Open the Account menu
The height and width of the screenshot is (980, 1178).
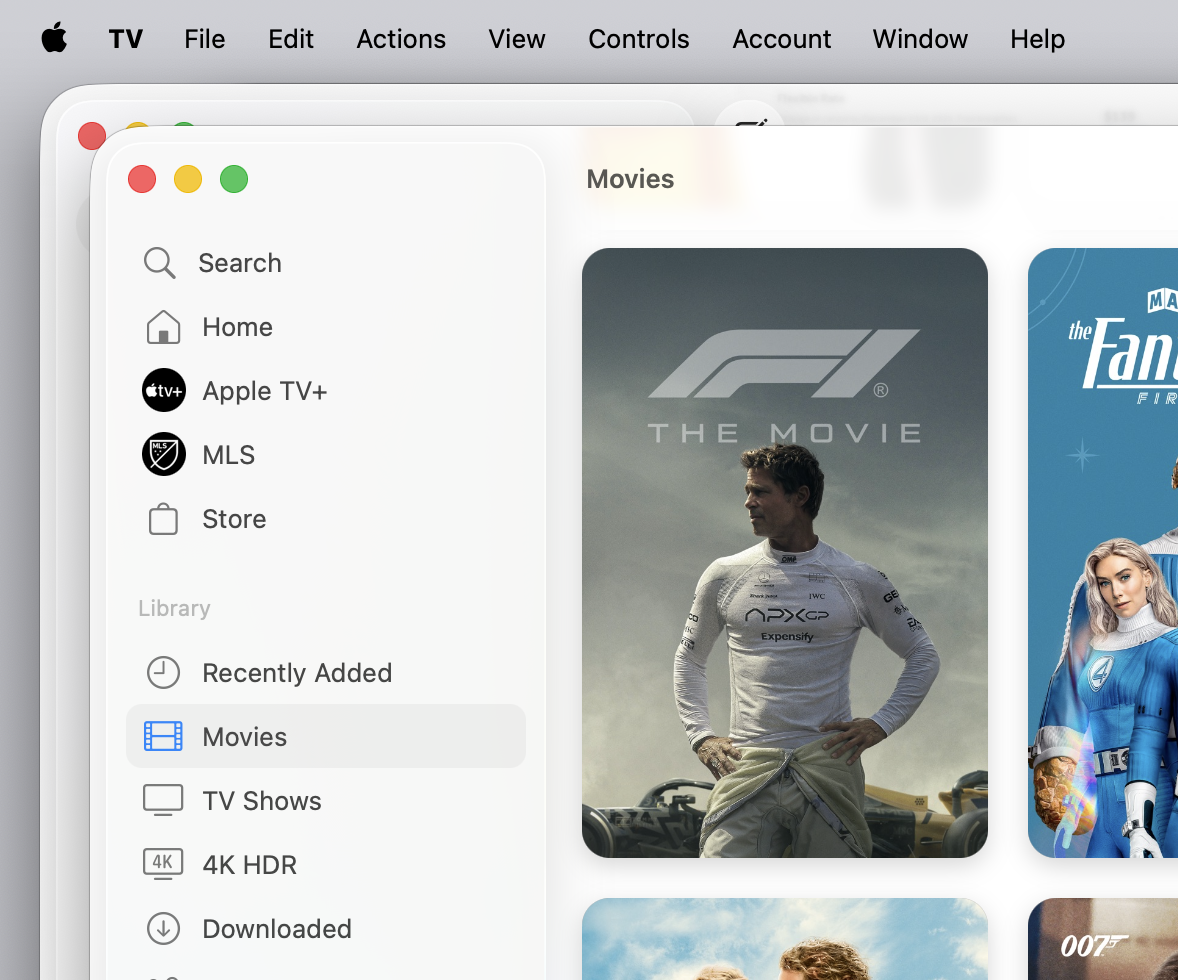click(781, 39)
